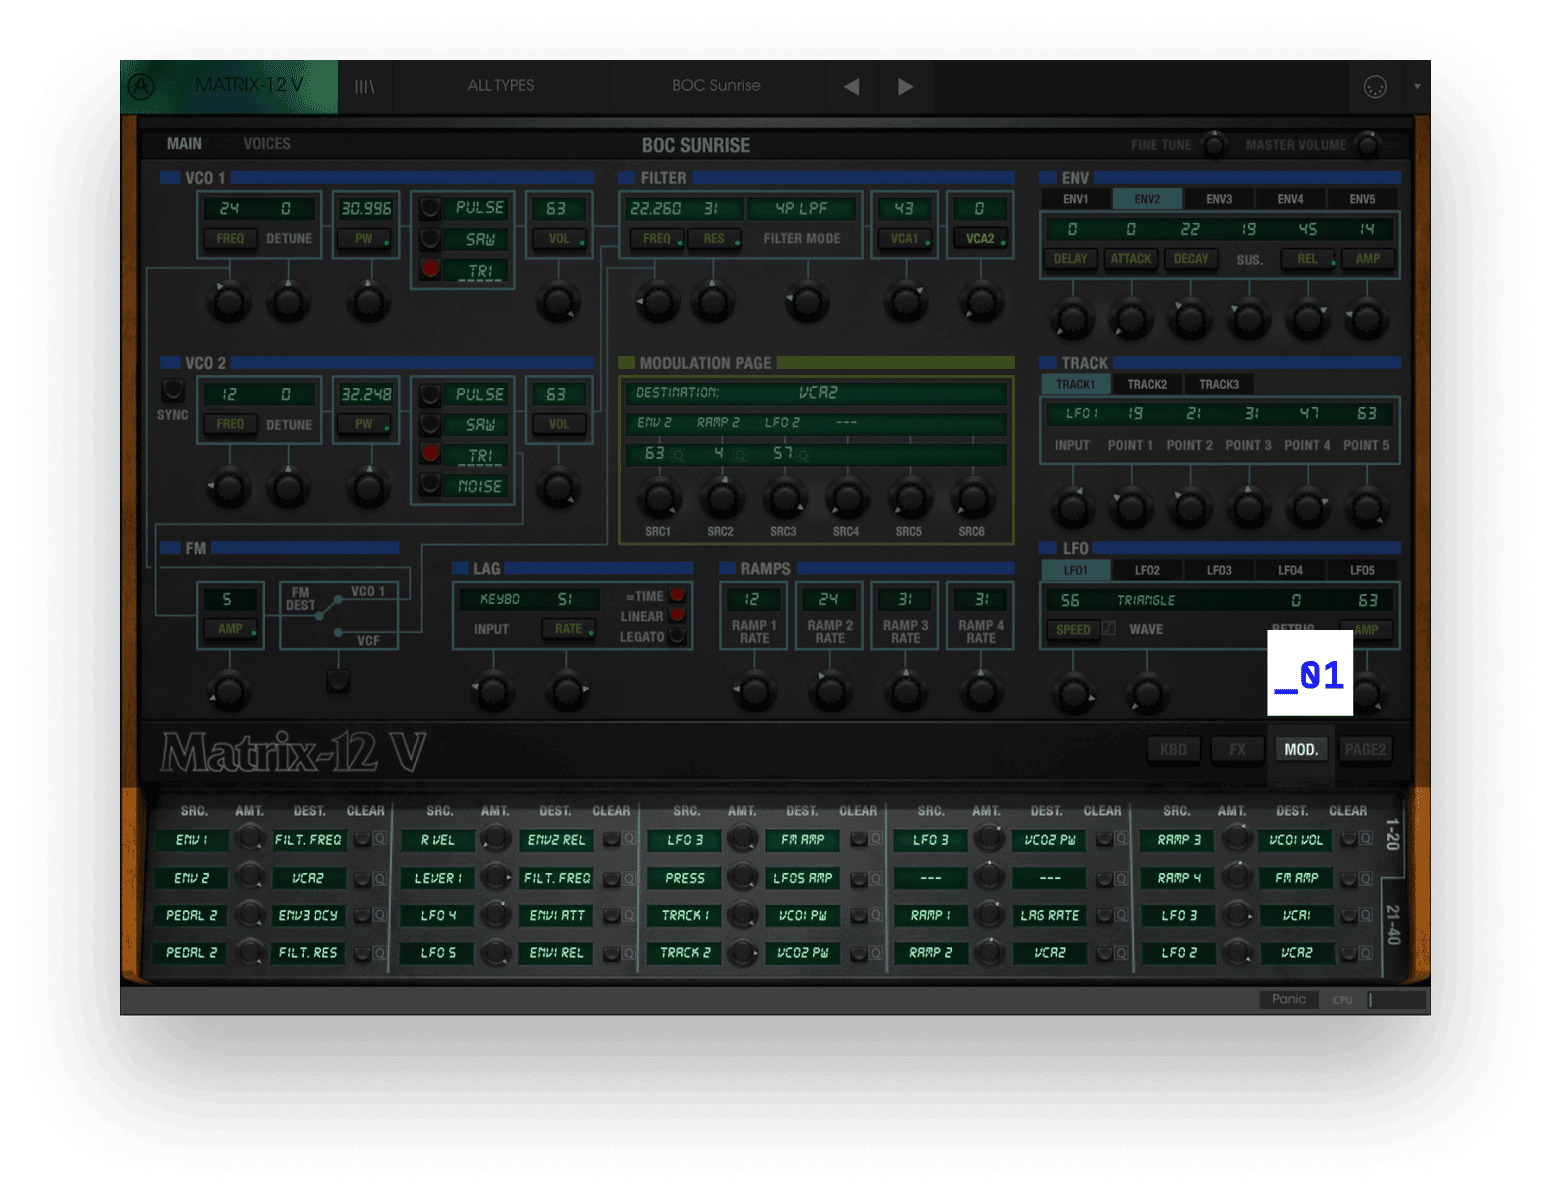
Task: Click the FM DEST routing switch toward VCF
Action: [x=340, y=632]
